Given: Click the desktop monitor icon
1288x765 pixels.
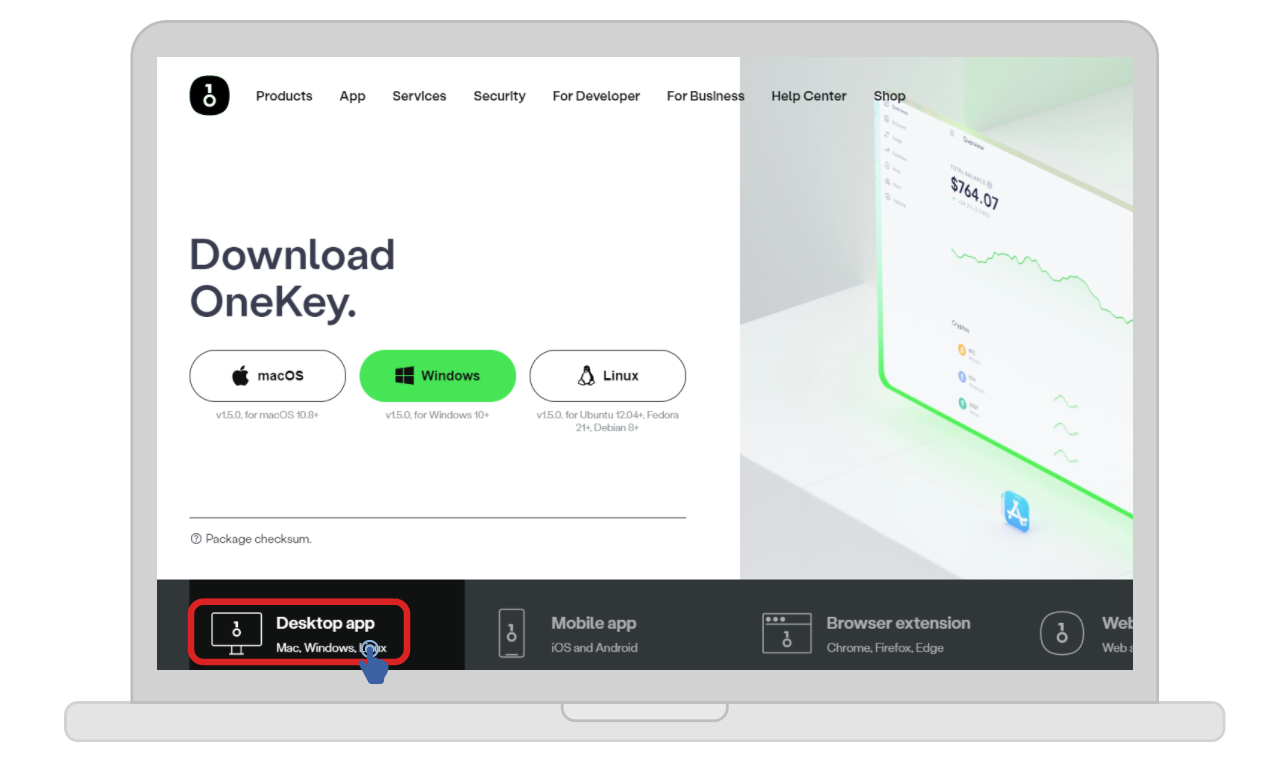Looking at the screenshot, I should coord(236,634).
